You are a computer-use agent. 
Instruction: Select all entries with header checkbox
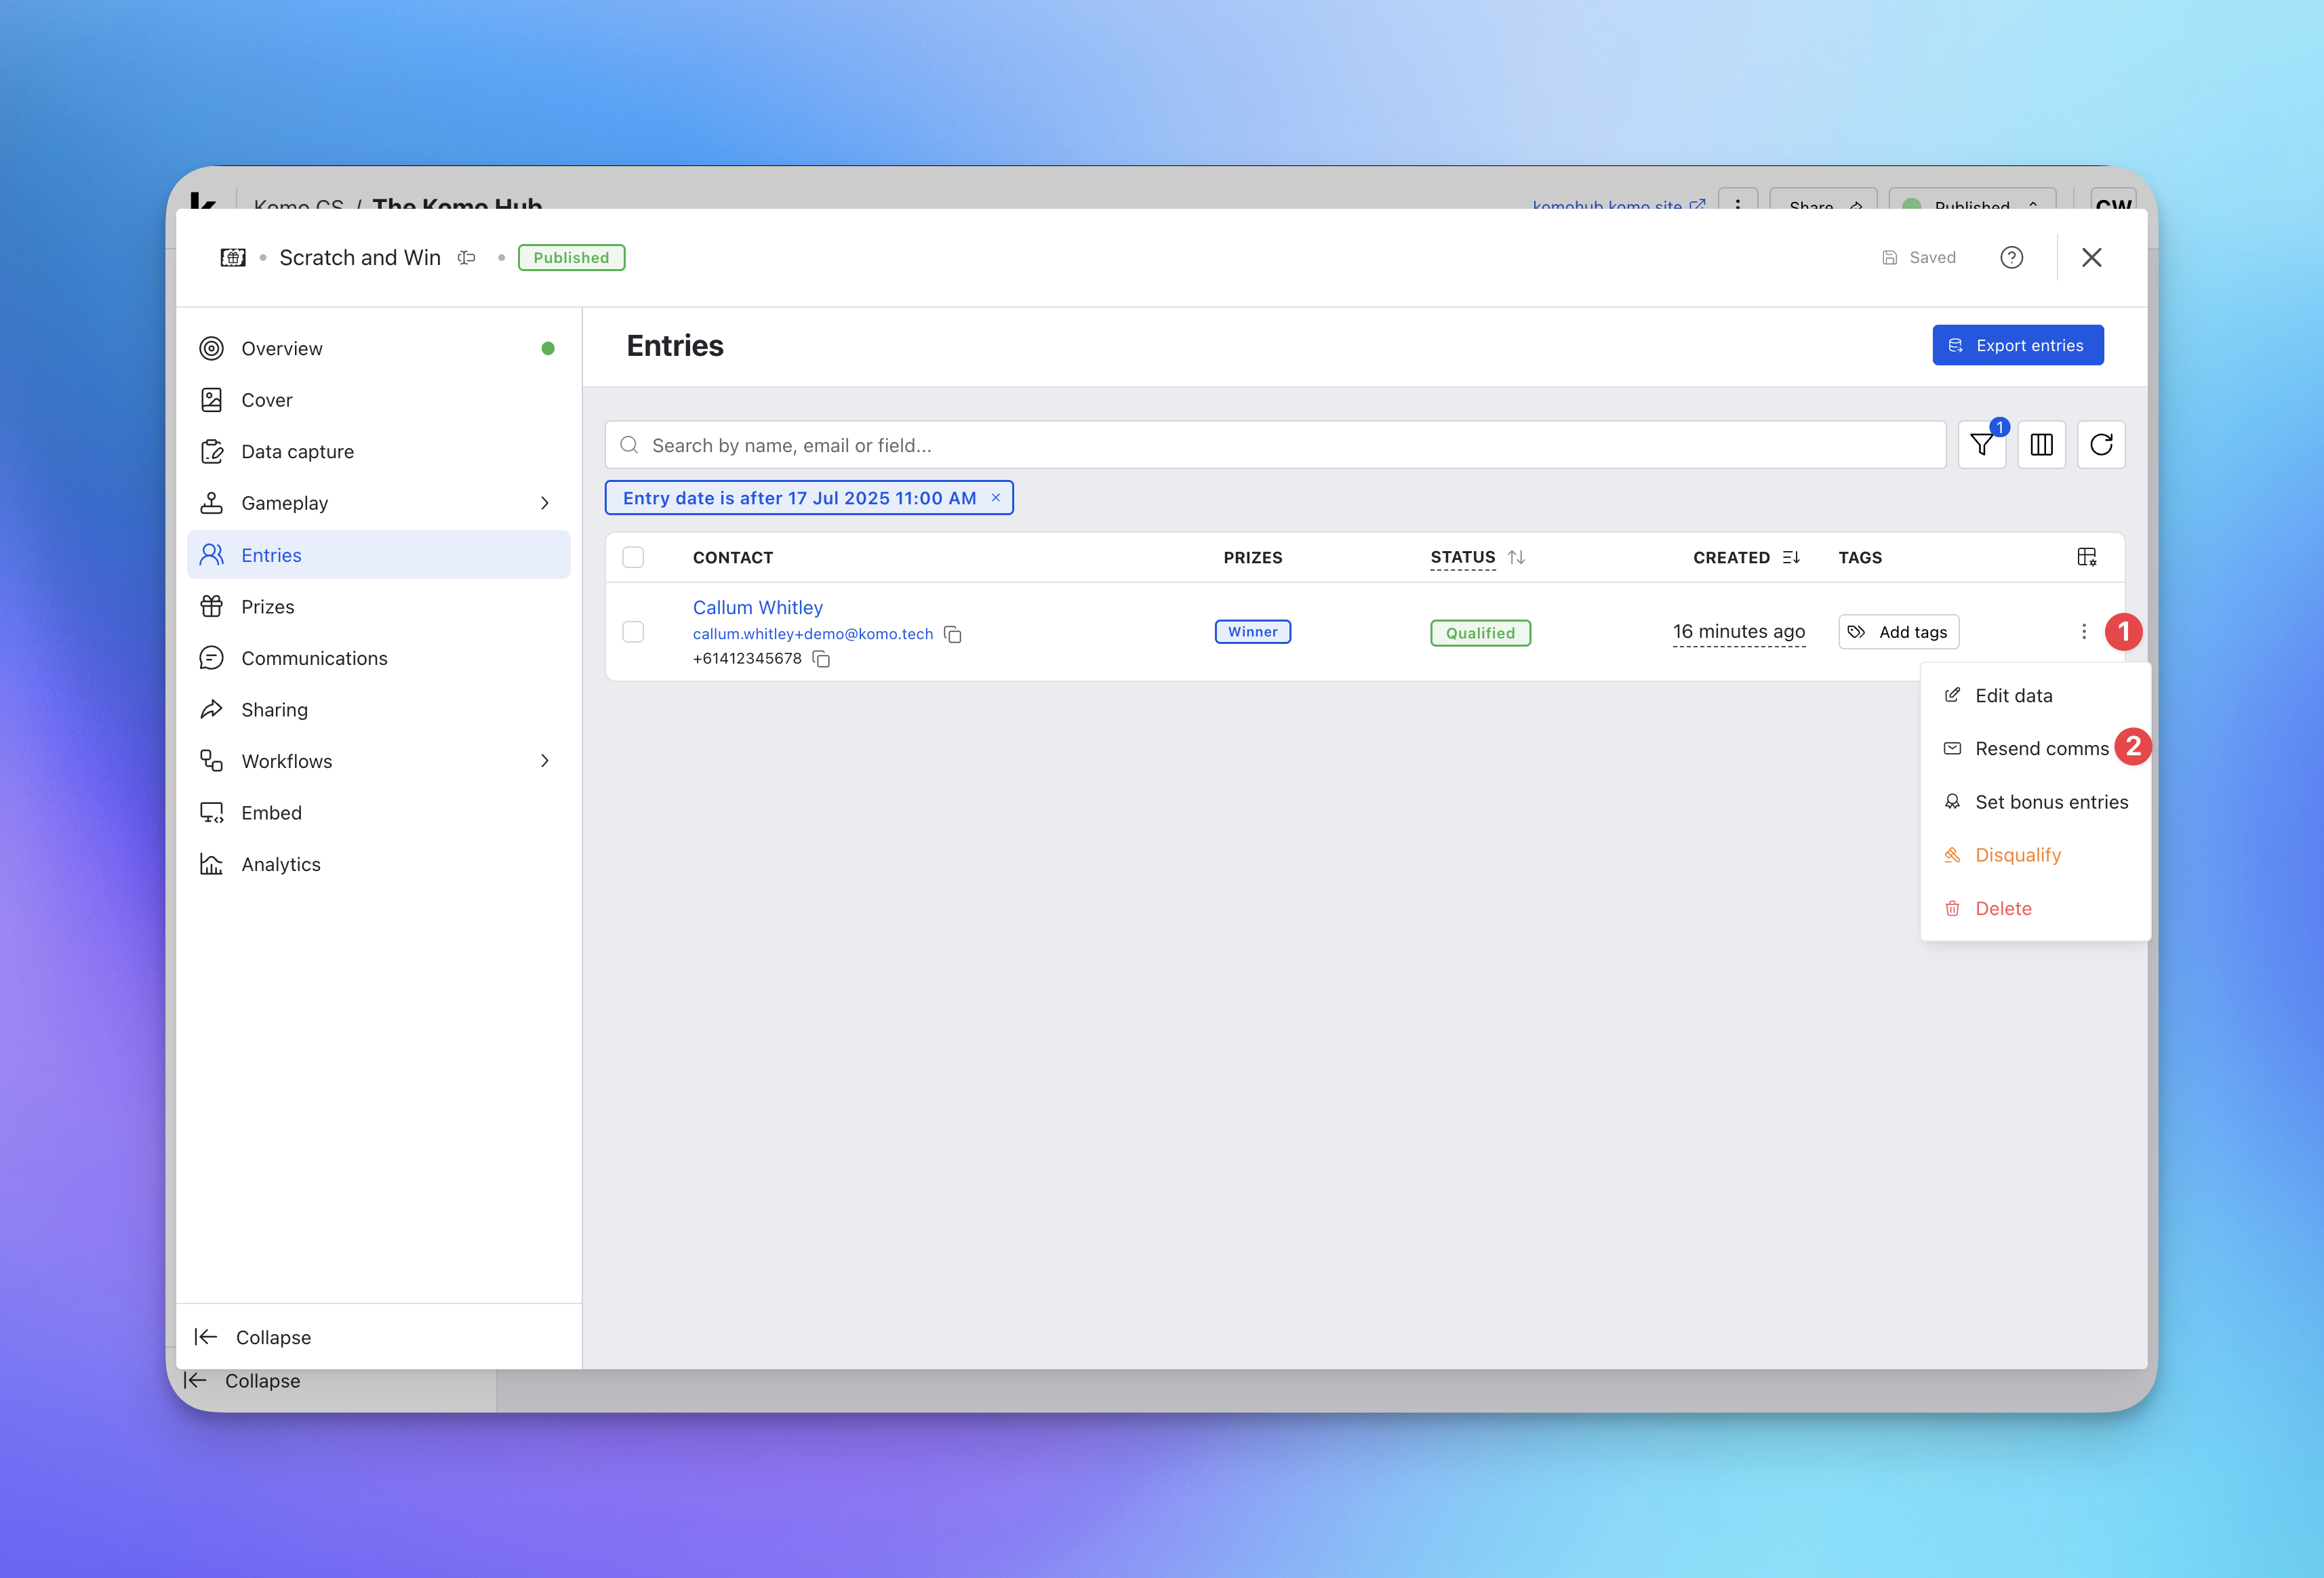coord(633,557)
